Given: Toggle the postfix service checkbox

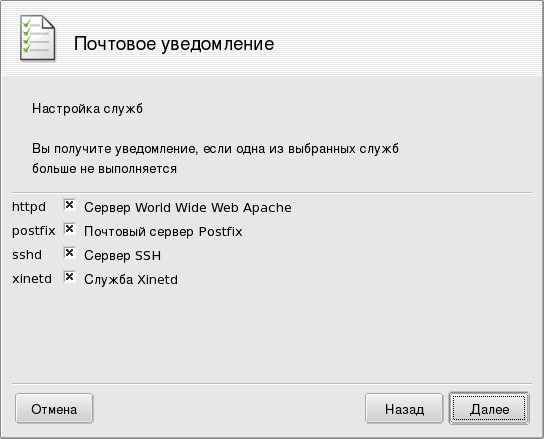Looking at the screenshot, I should [x=69, y=229].
